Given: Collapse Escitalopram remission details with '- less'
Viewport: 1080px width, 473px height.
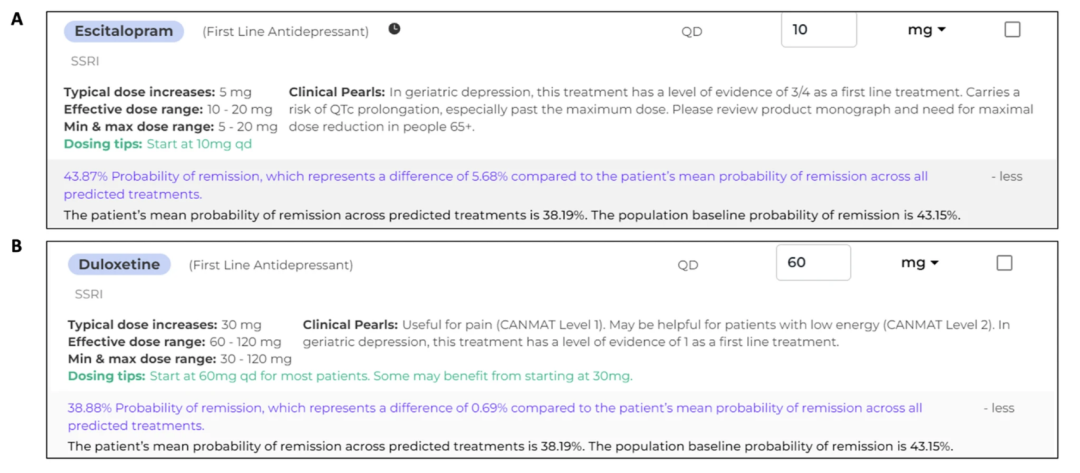Looking at the screenshot, I should point(1006,176).
